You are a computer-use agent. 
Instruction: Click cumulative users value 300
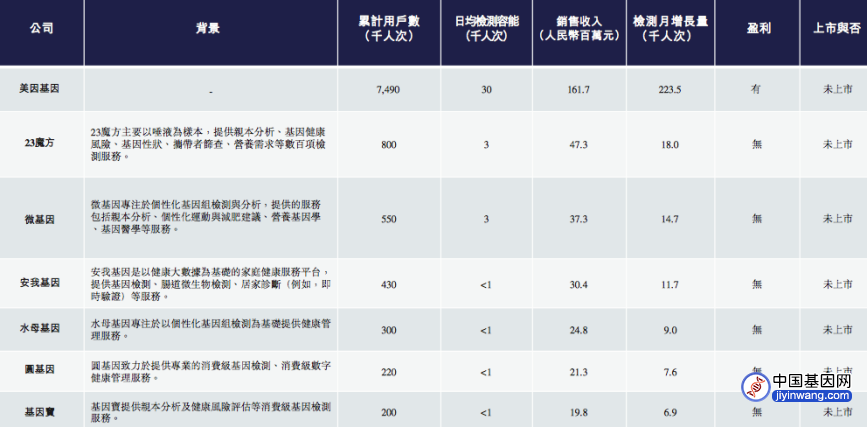pos(389,330)
